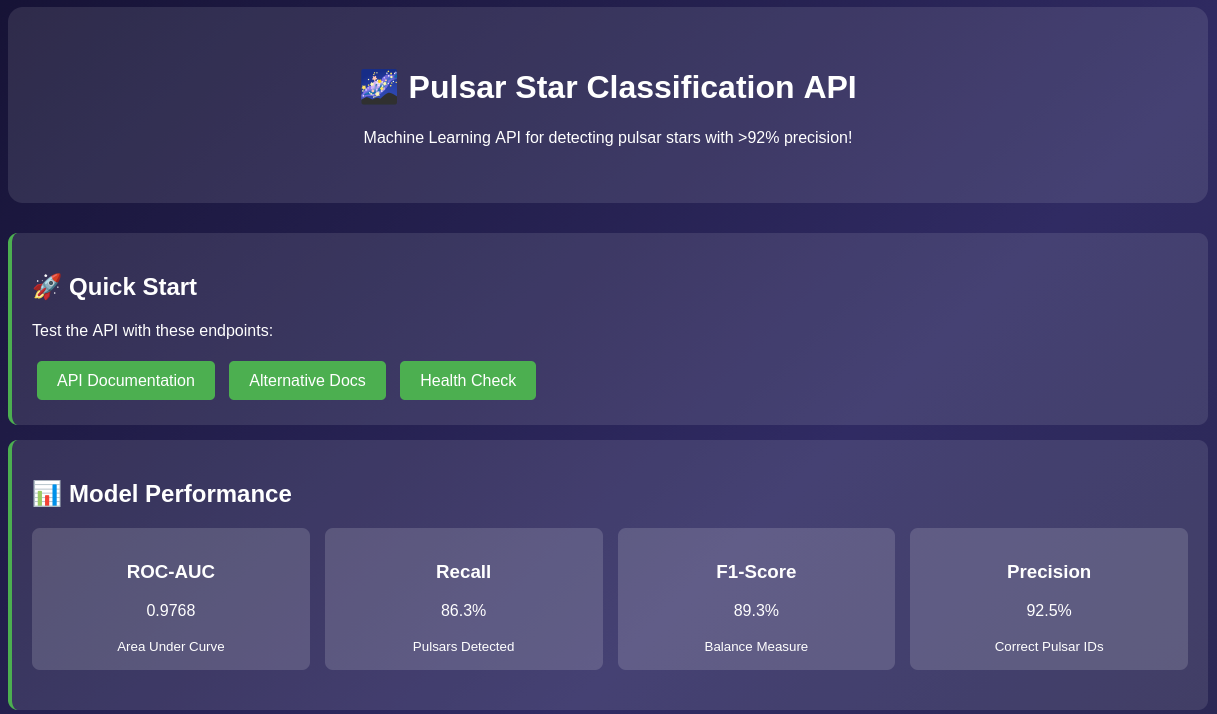Select the ROC-AUC card title
Viewport: 1217px width, 714px height.
(x=171, y=572)
